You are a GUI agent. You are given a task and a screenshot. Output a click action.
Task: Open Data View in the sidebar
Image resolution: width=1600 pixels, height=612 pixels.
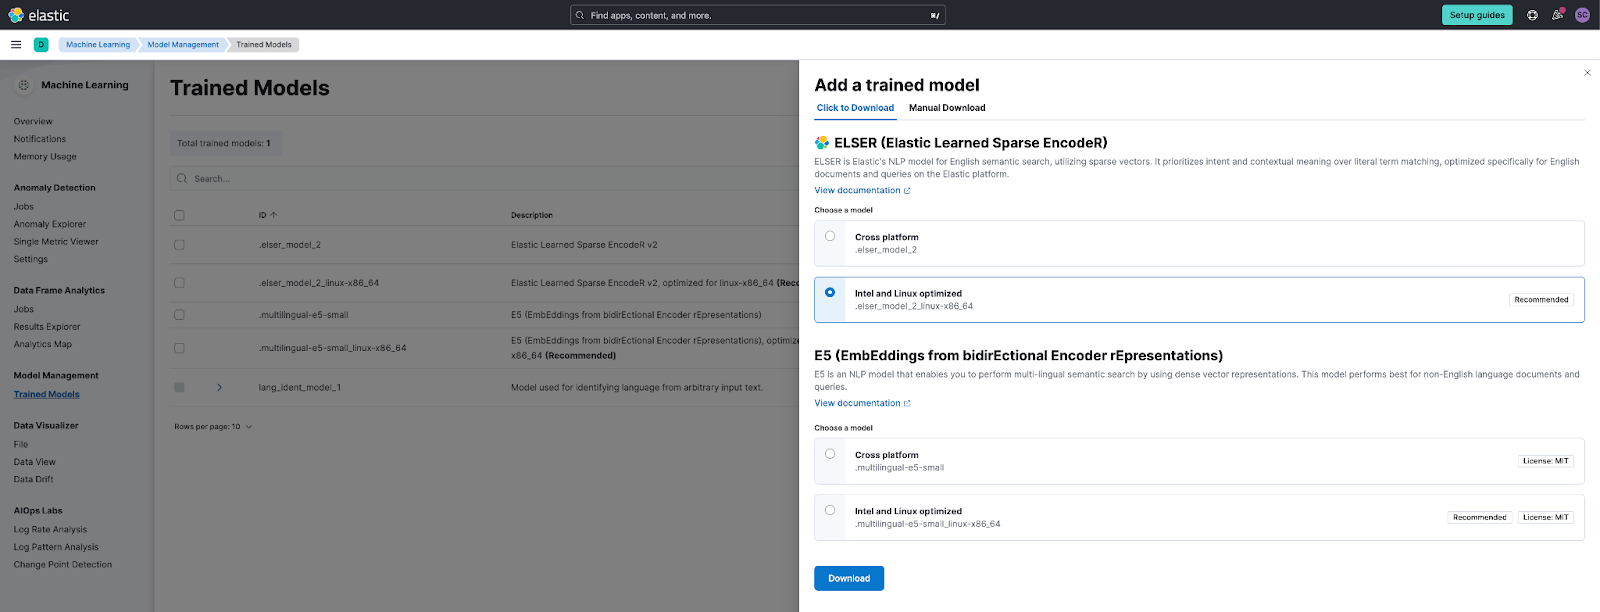(x=35, y=462)
